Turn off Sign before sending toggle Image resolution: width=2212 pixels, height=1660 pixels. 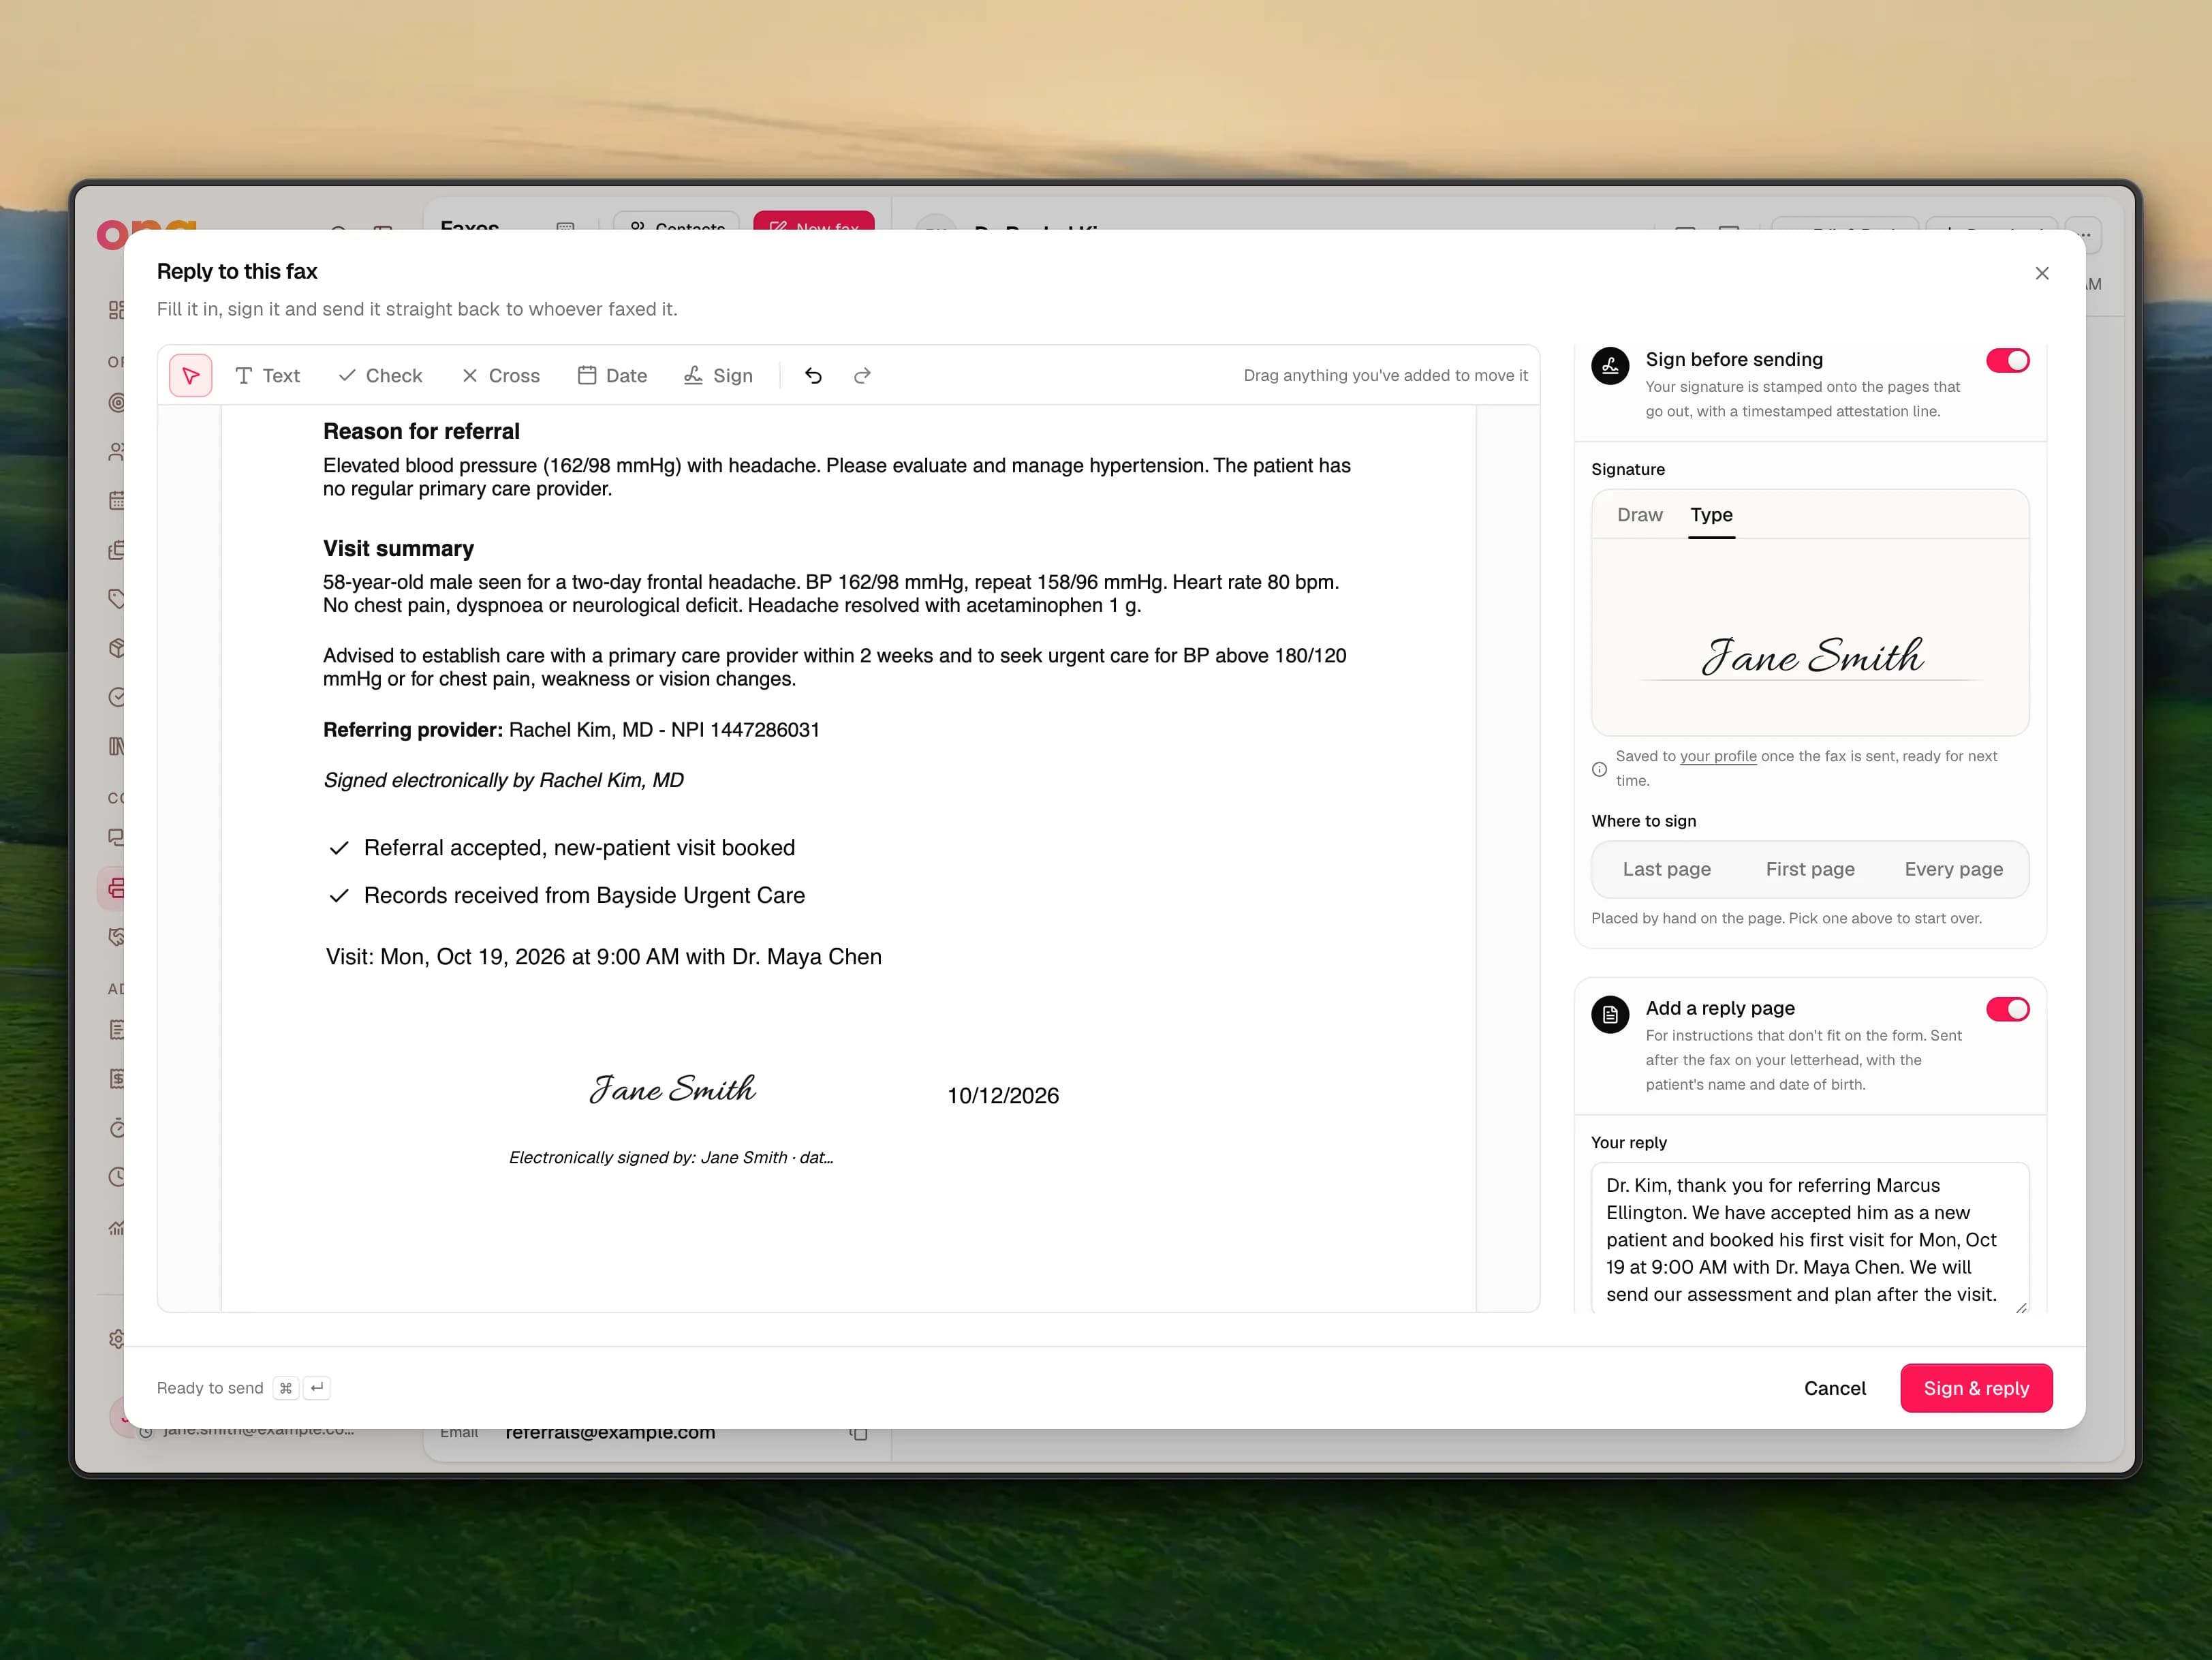coord(2007,361)
